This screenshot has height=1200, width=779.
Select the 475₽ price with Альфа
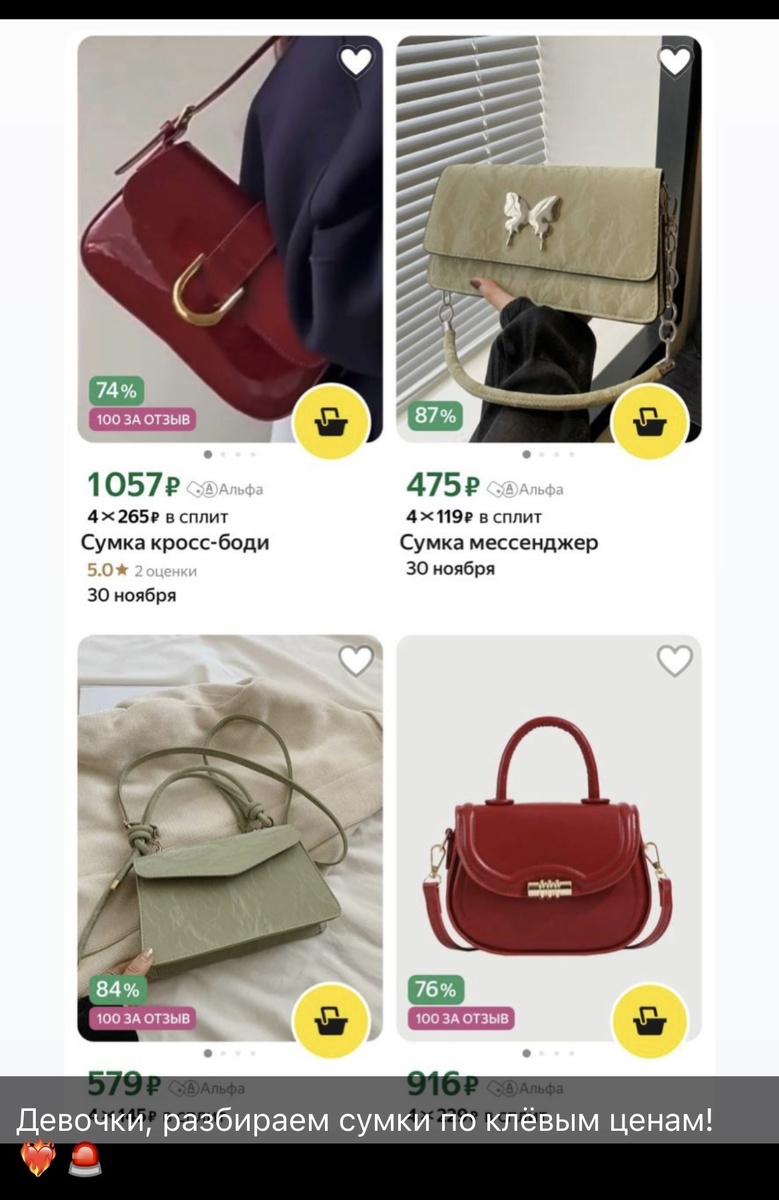485,486
